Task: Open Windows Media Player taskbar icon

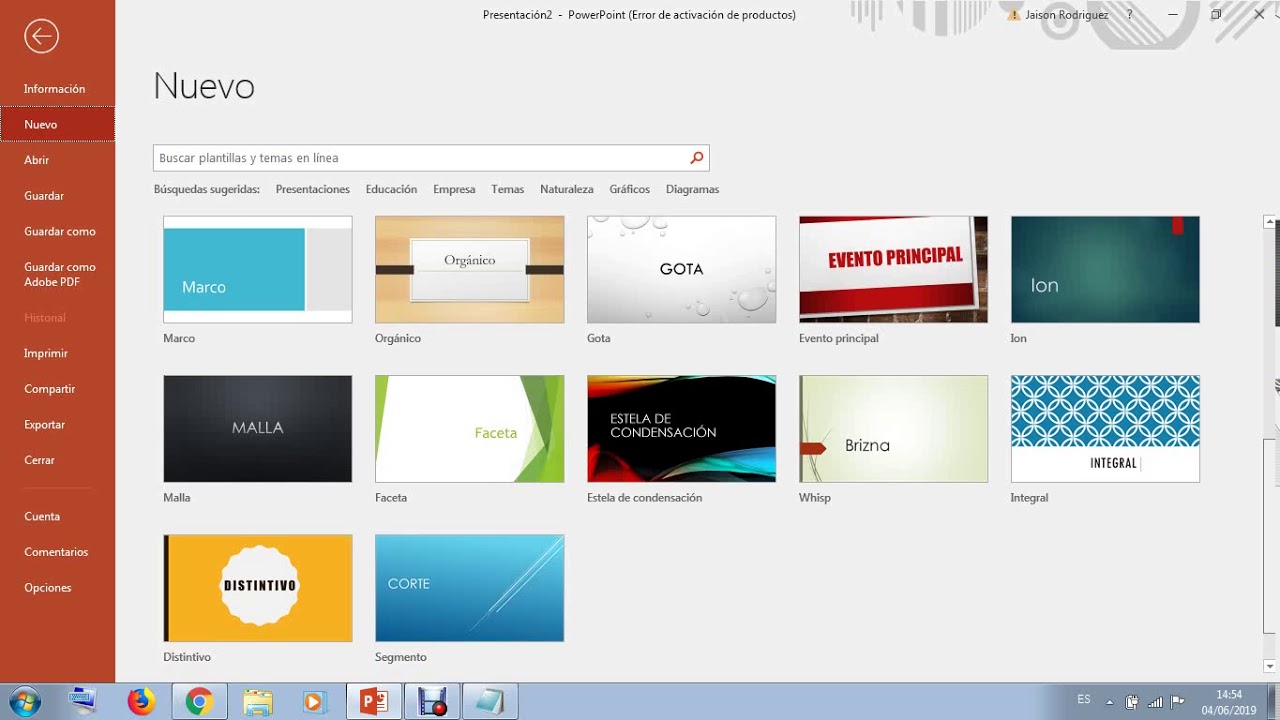Action: 314,702
